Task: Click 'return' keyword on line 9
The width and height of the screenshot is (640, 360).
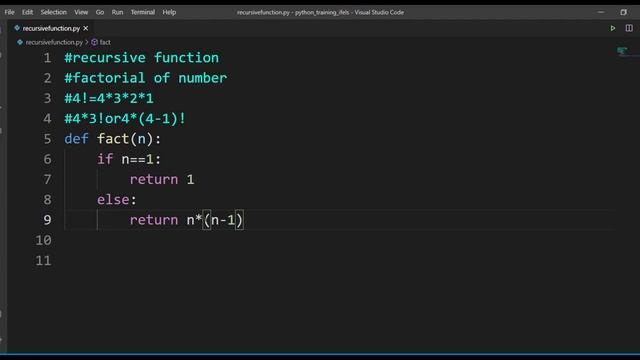Action: (154, 220)
